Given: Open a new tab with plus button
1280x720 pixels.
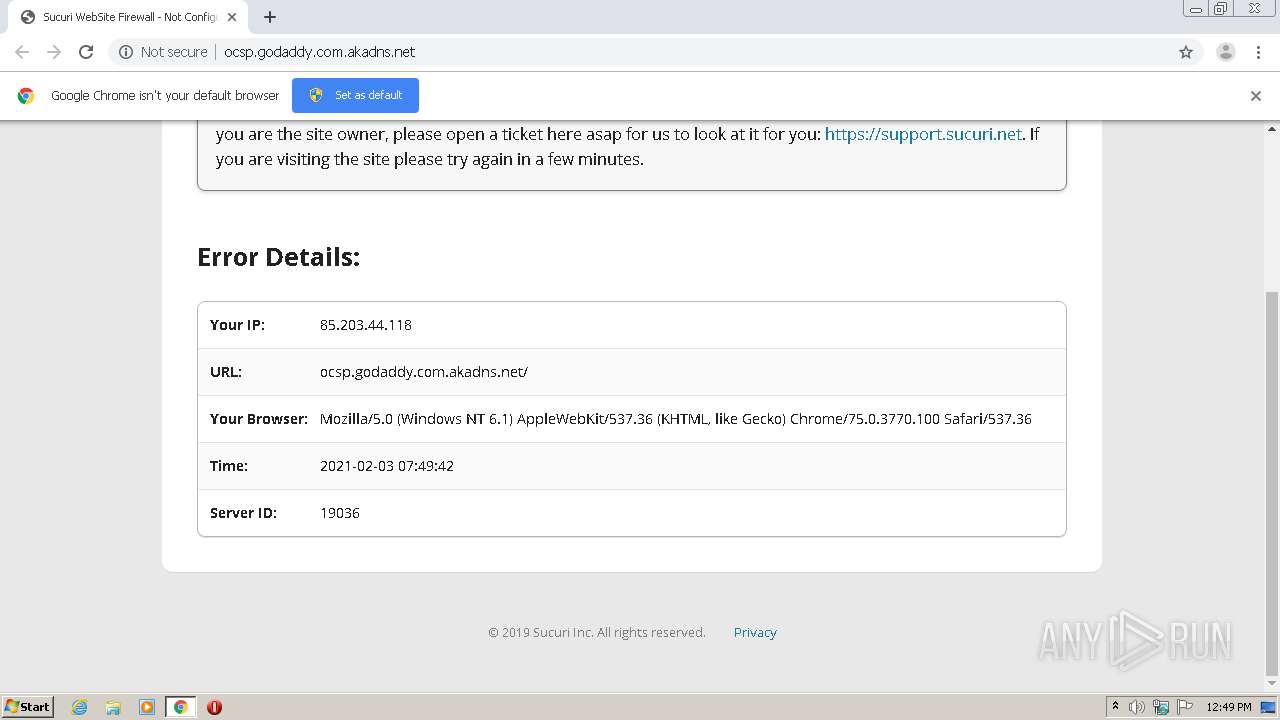Looking at the screenshot, I should (270, 17).
